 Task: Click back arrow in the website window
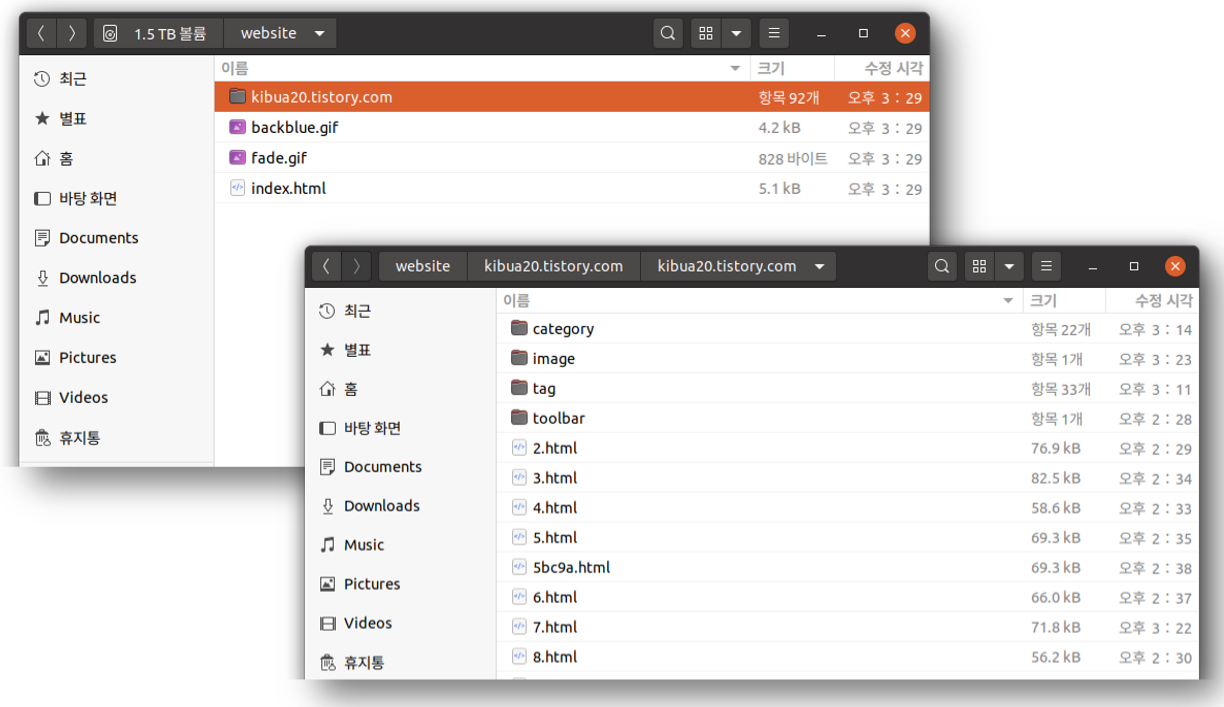(41, 33)
